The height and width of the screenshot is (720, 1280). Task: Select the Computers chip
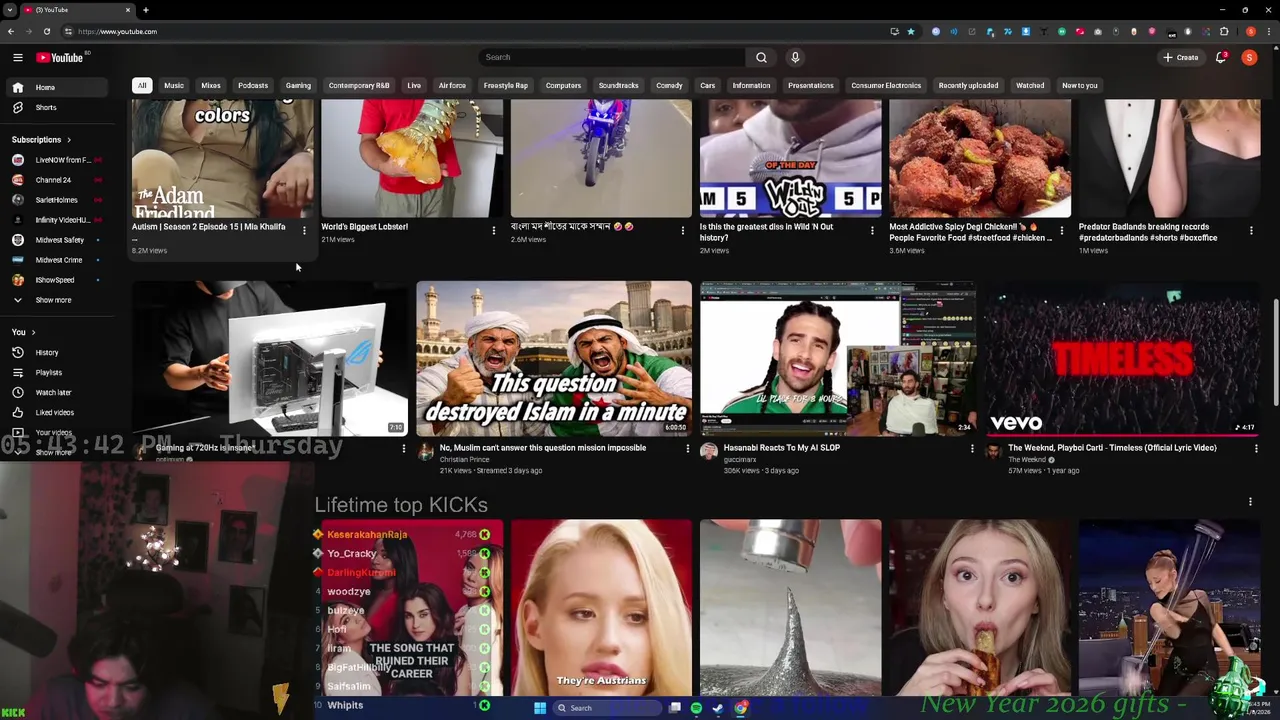(x=563, y=85)
